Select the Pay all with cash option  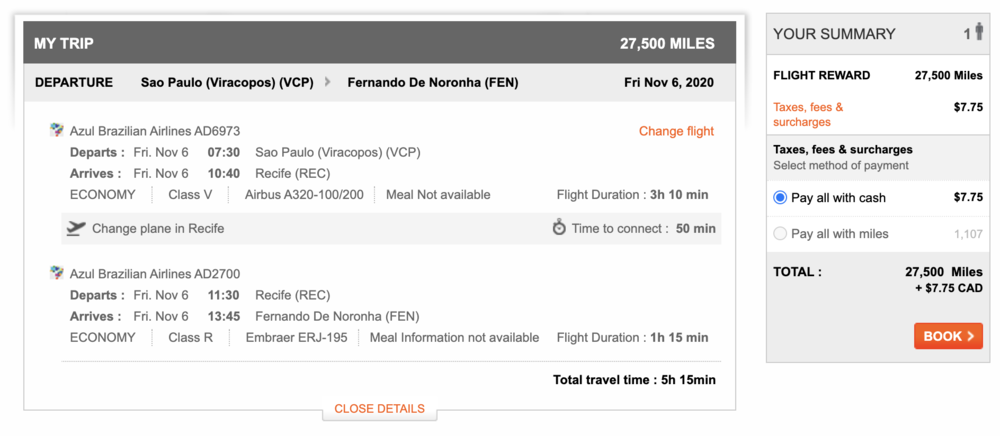(x=781, y=198)
